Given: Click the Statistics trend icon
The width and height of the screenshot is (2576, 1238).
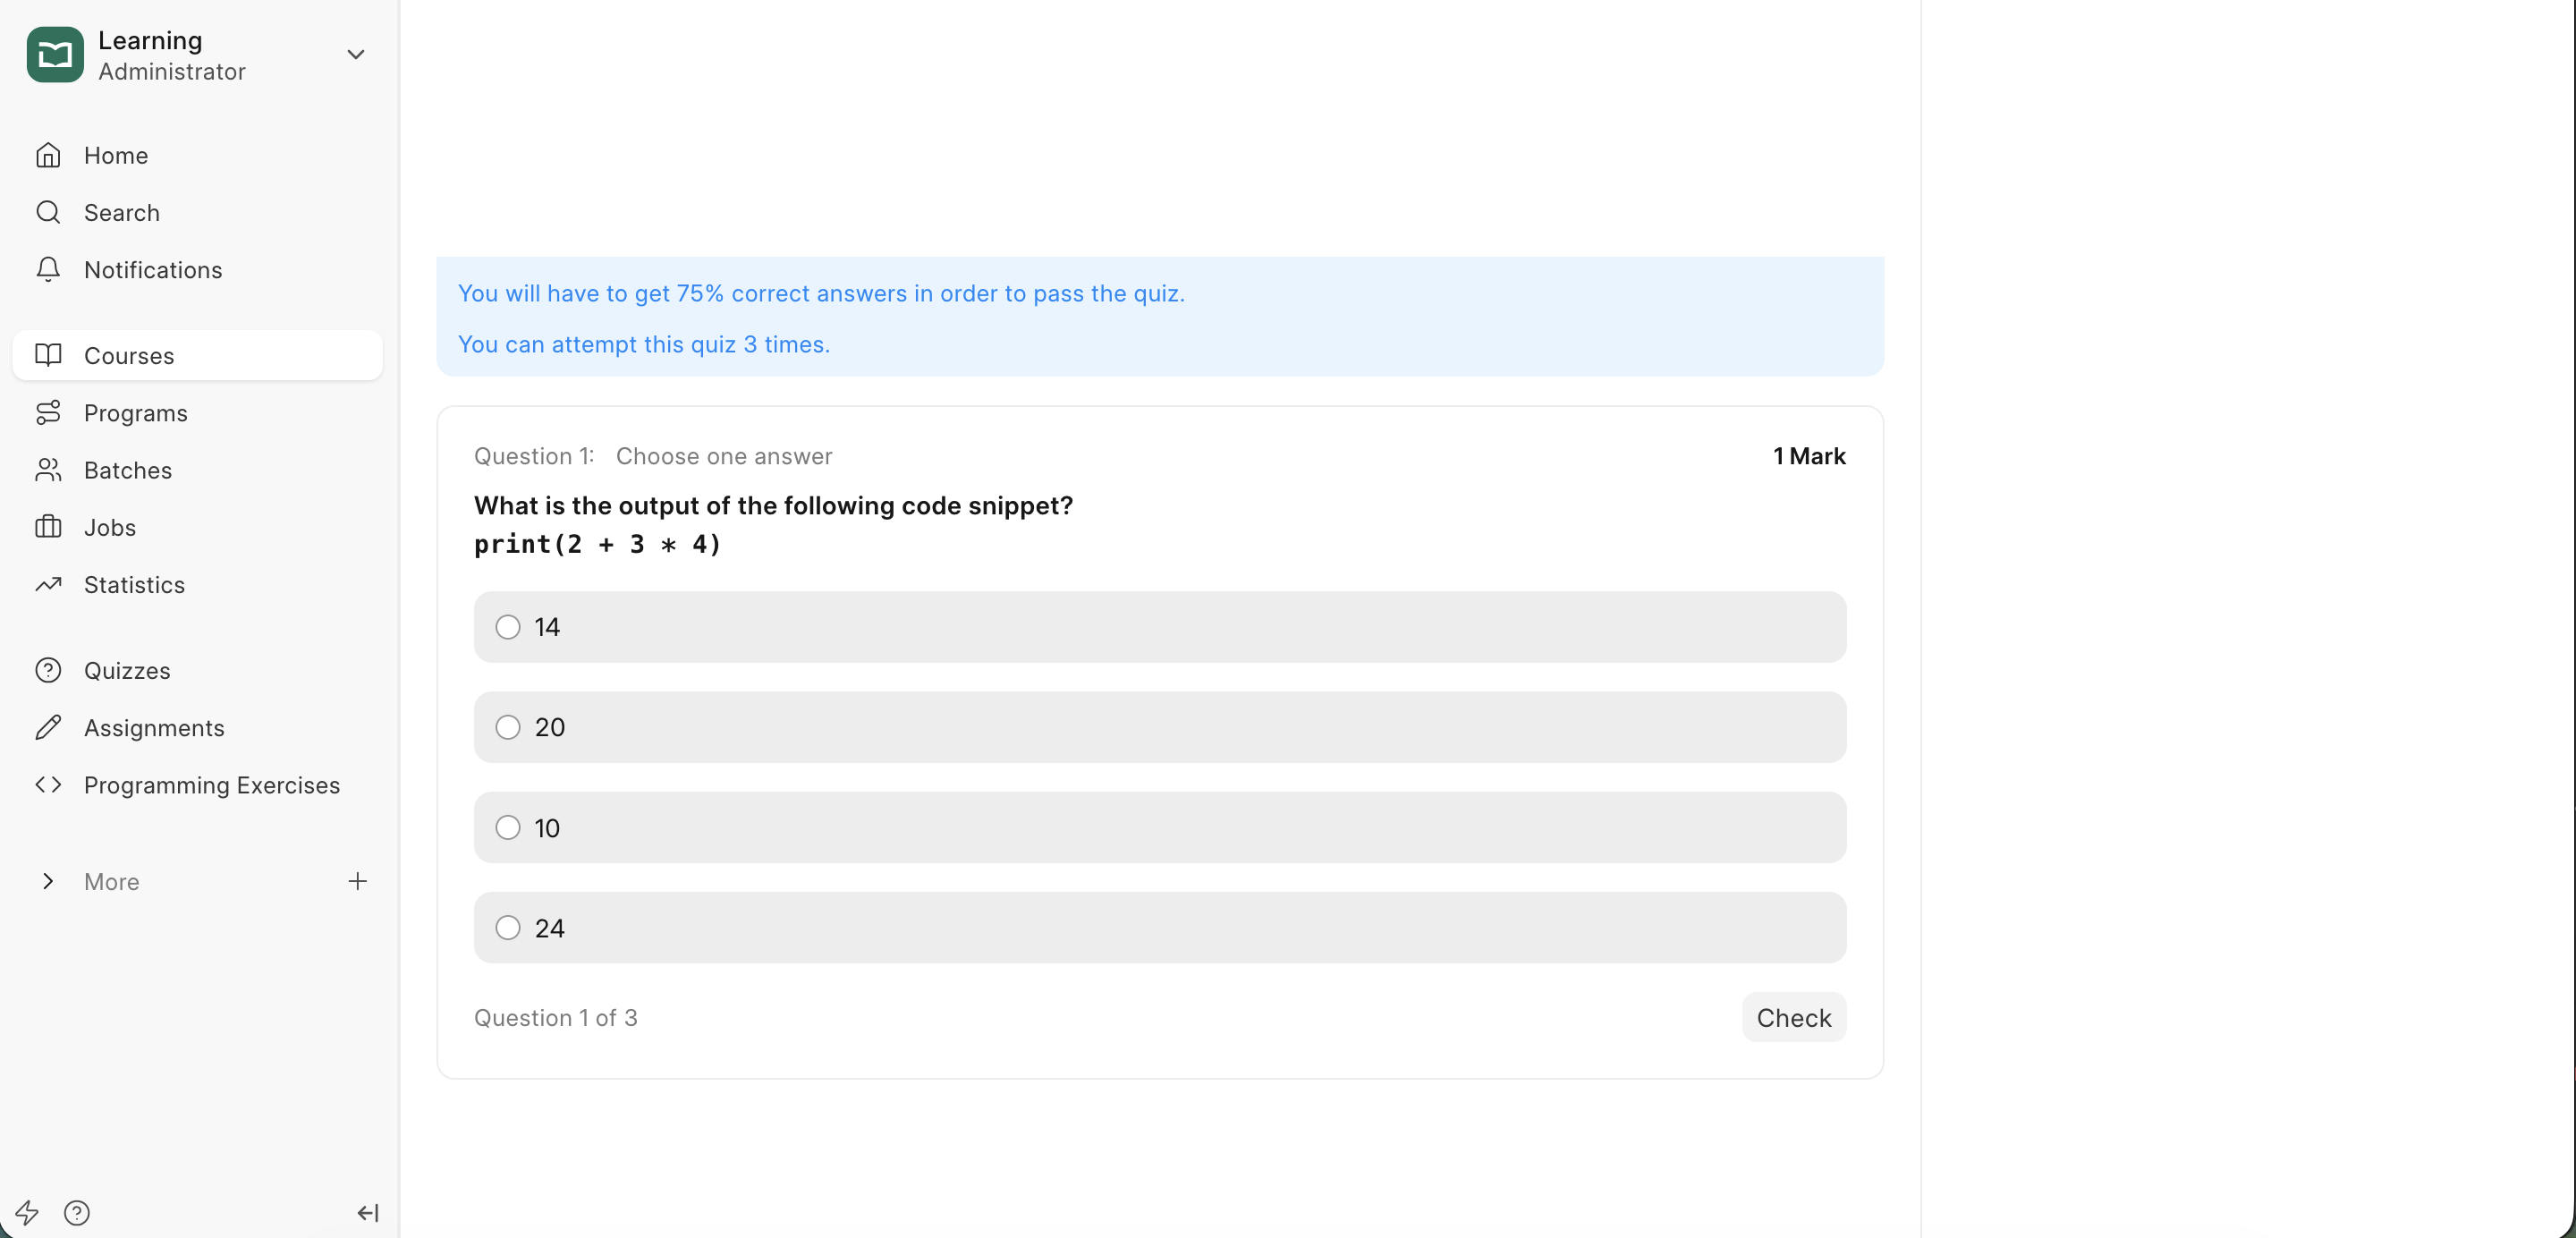Looking at the screenshot, I should click(x=48, y=584).
